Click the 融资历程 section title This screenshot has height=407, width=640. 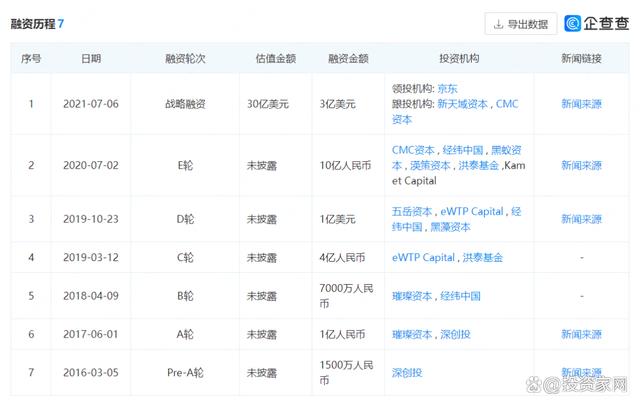pyautogui.click(x=33, y=24)
